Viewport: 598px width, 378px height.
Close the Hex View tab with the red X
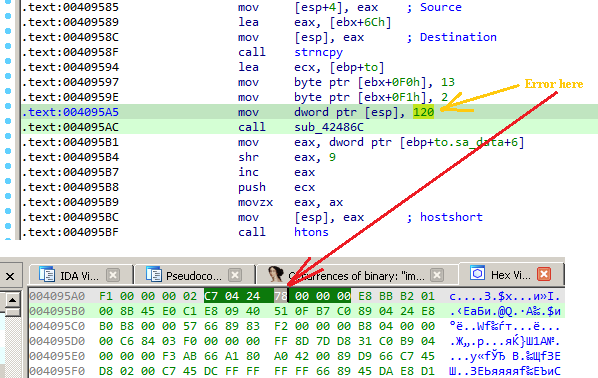pos(544,274)
